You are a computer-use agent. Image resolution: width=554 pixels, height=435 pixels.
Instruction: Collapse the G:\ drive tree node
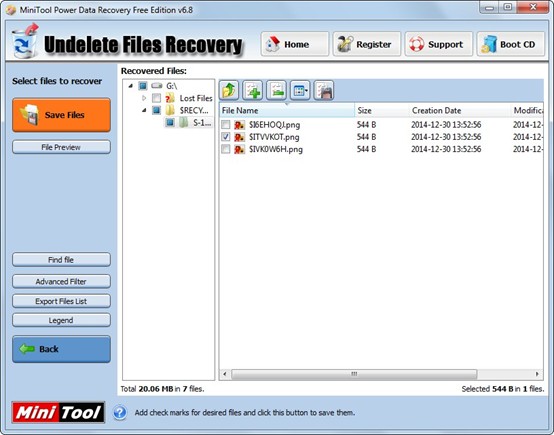pos(131,86)
